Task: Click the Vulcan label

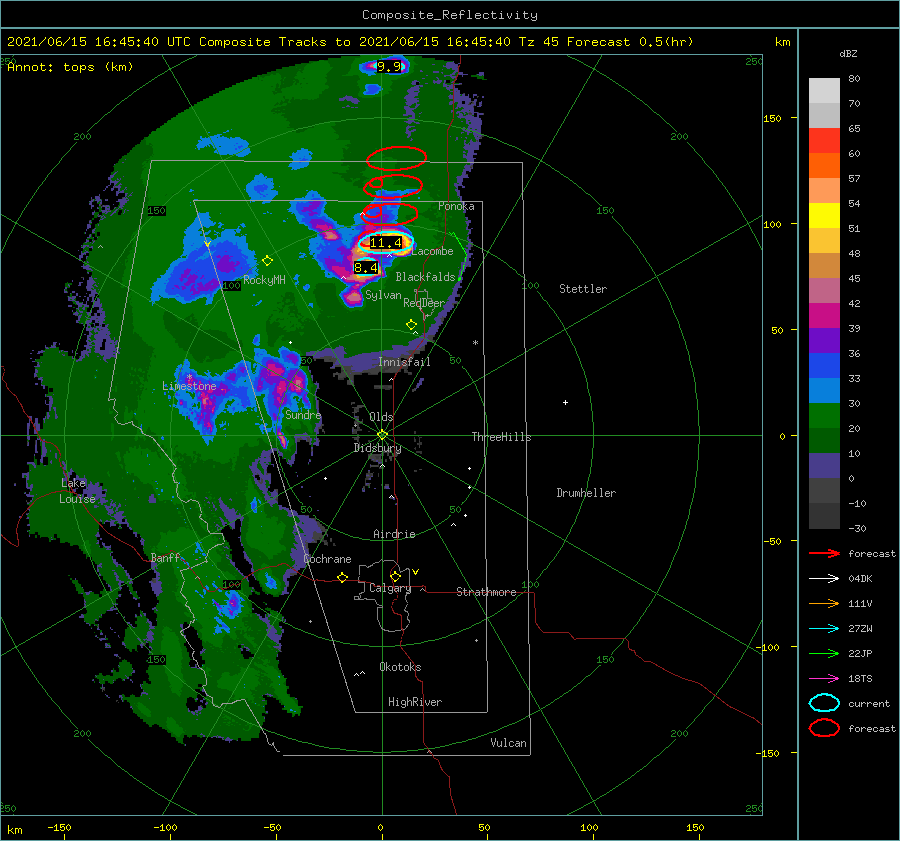Action: point(508,743)
